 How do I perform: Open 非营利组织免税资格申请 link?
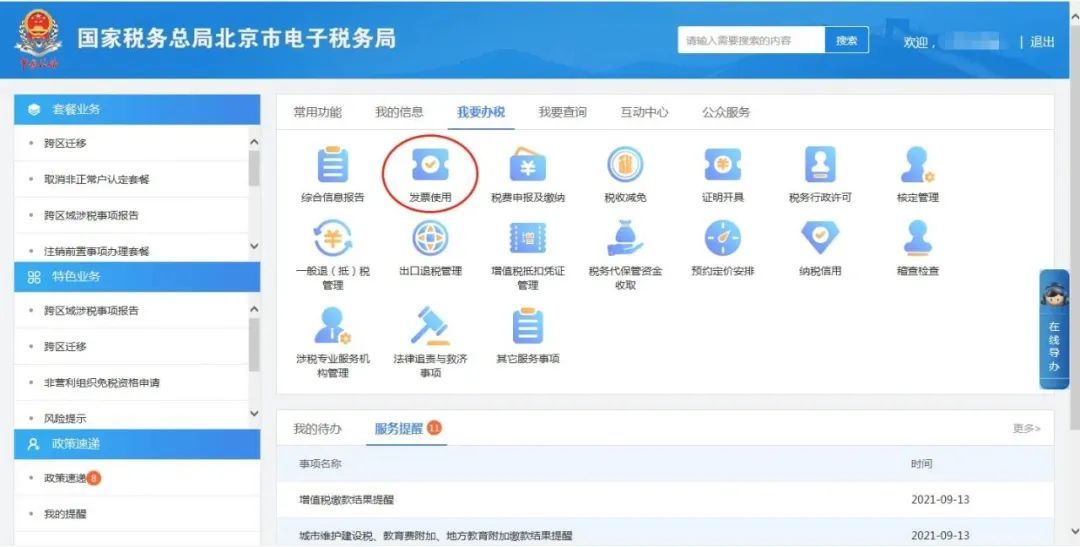102,382
